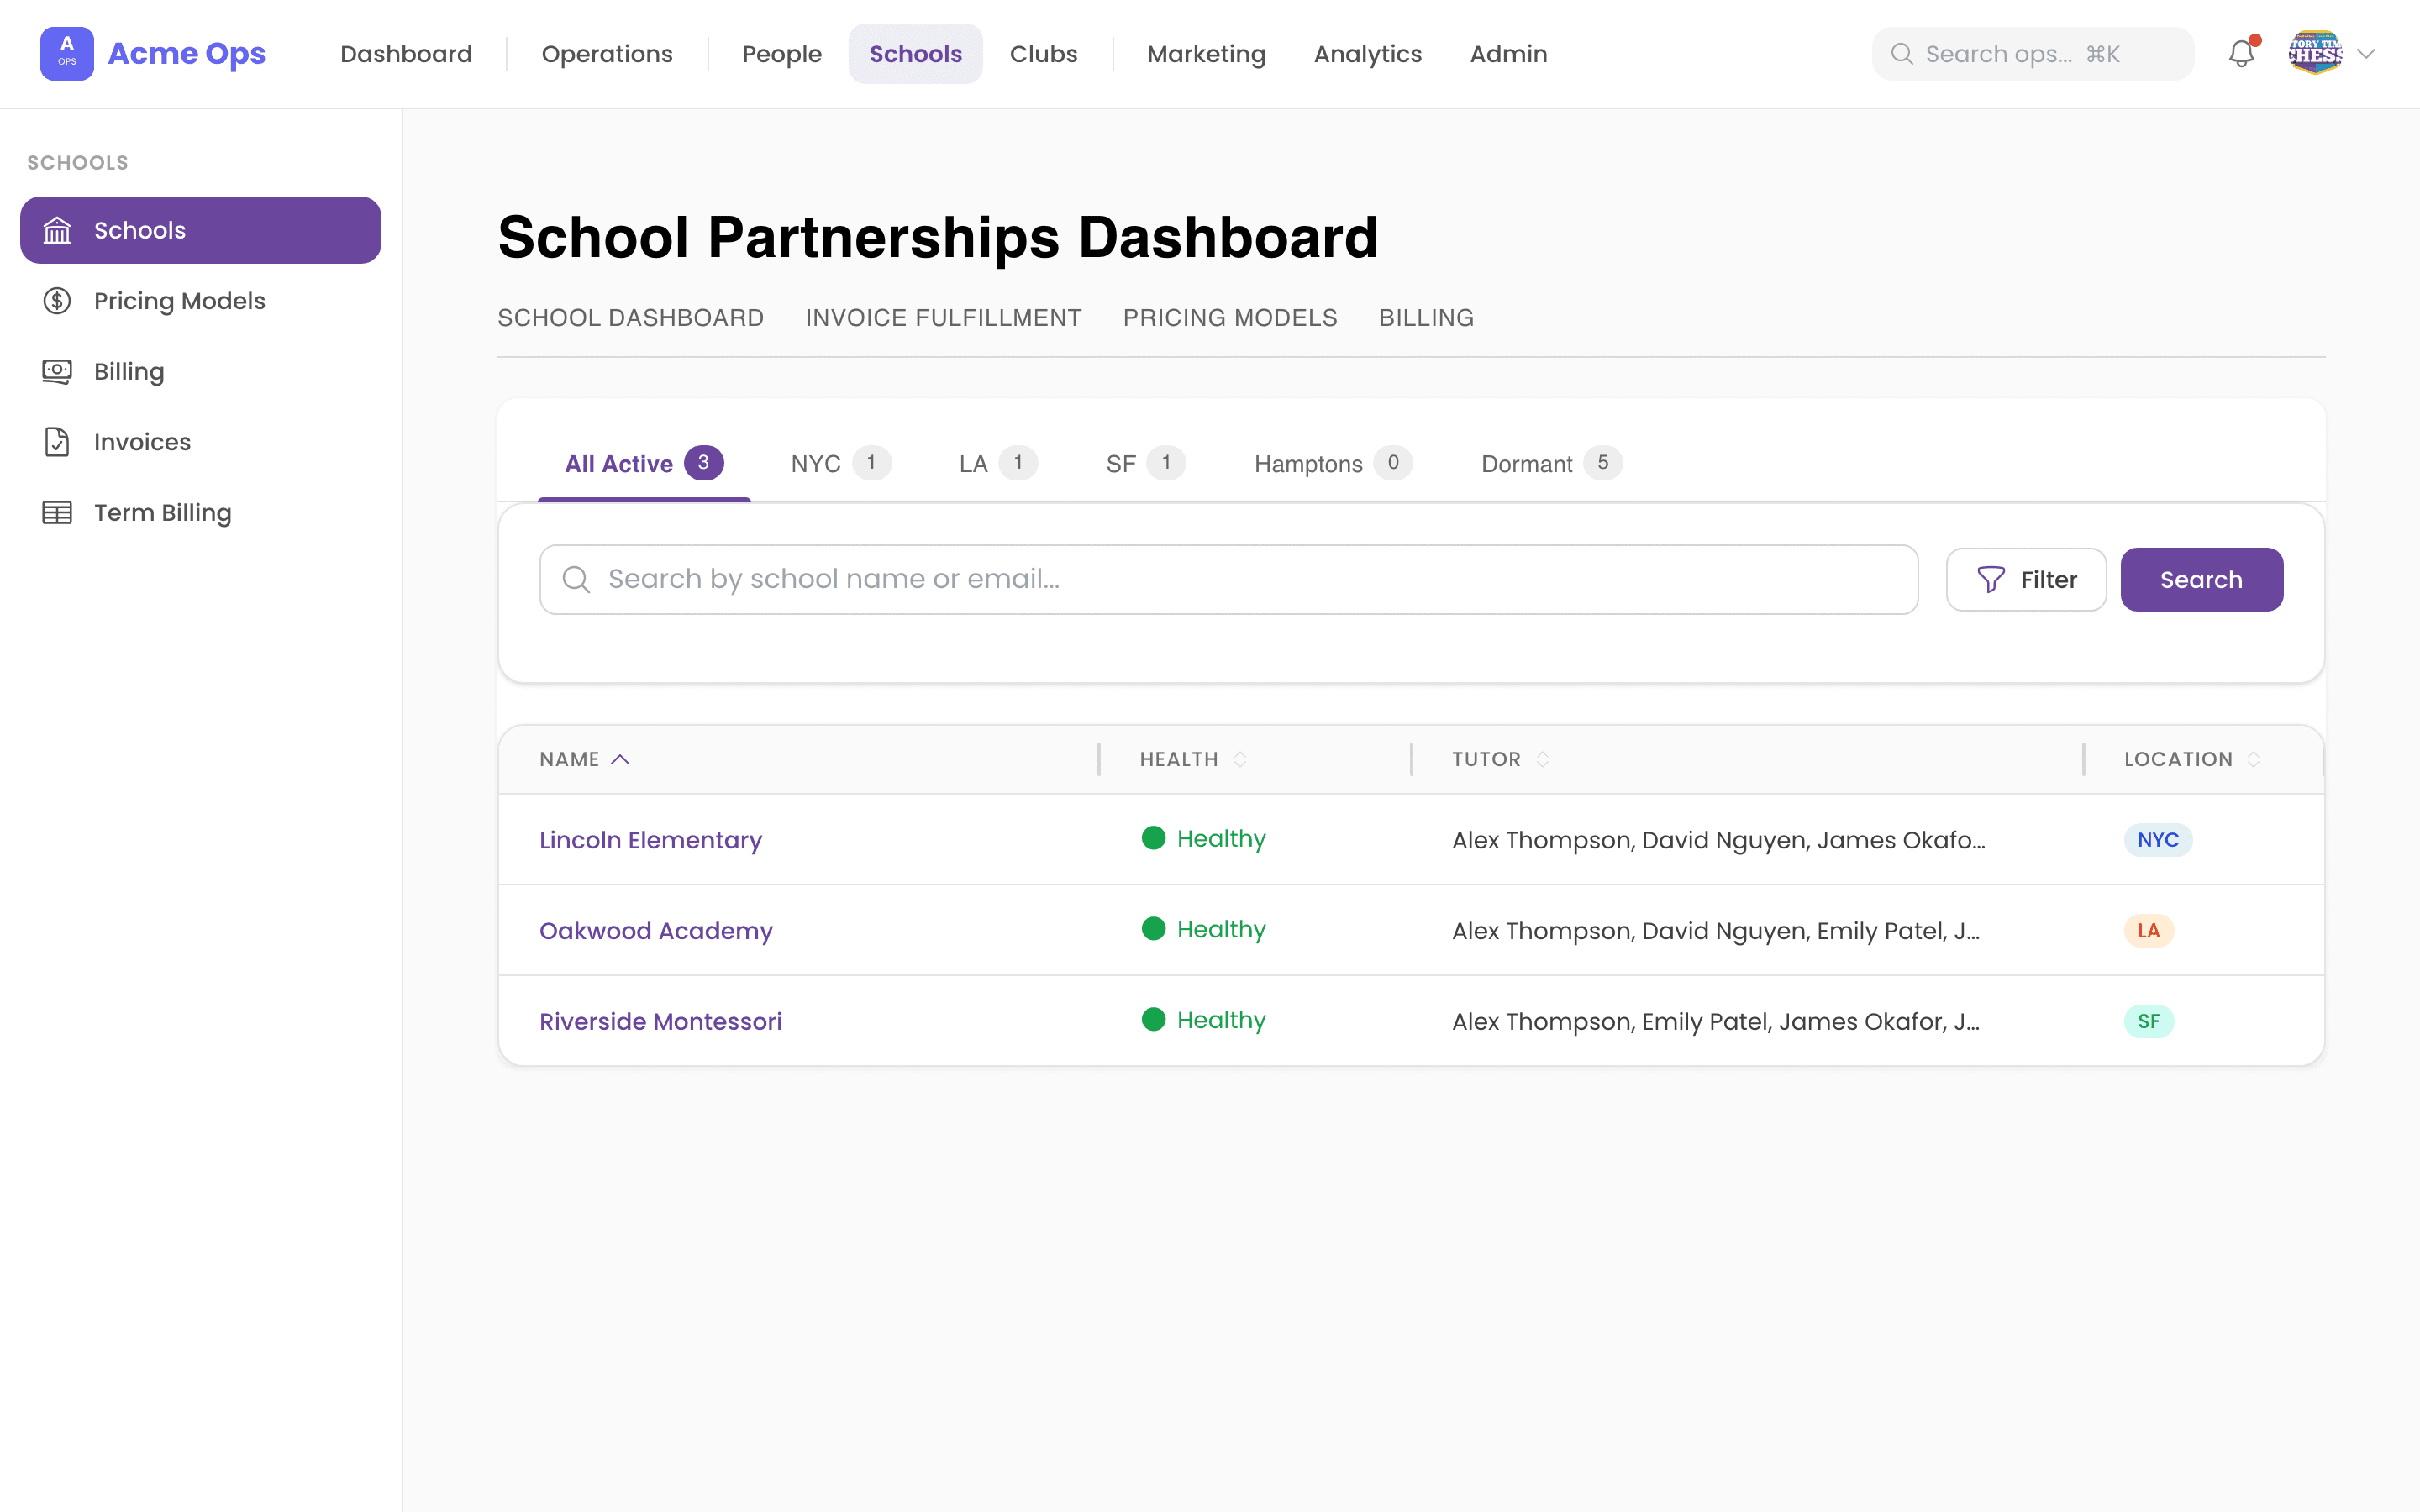Select the SF tab
2420x1512 pixels.
coord(1145,464)
